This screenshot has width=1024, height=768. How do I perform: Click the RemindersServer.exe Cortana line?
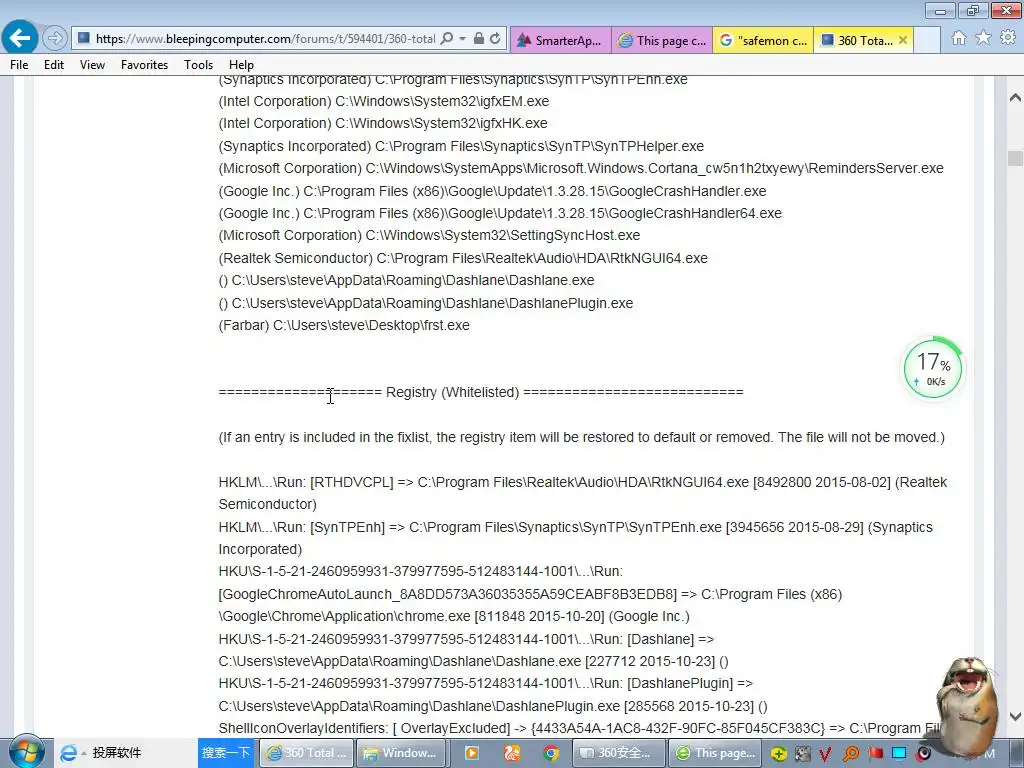click(x=581, y=168)
